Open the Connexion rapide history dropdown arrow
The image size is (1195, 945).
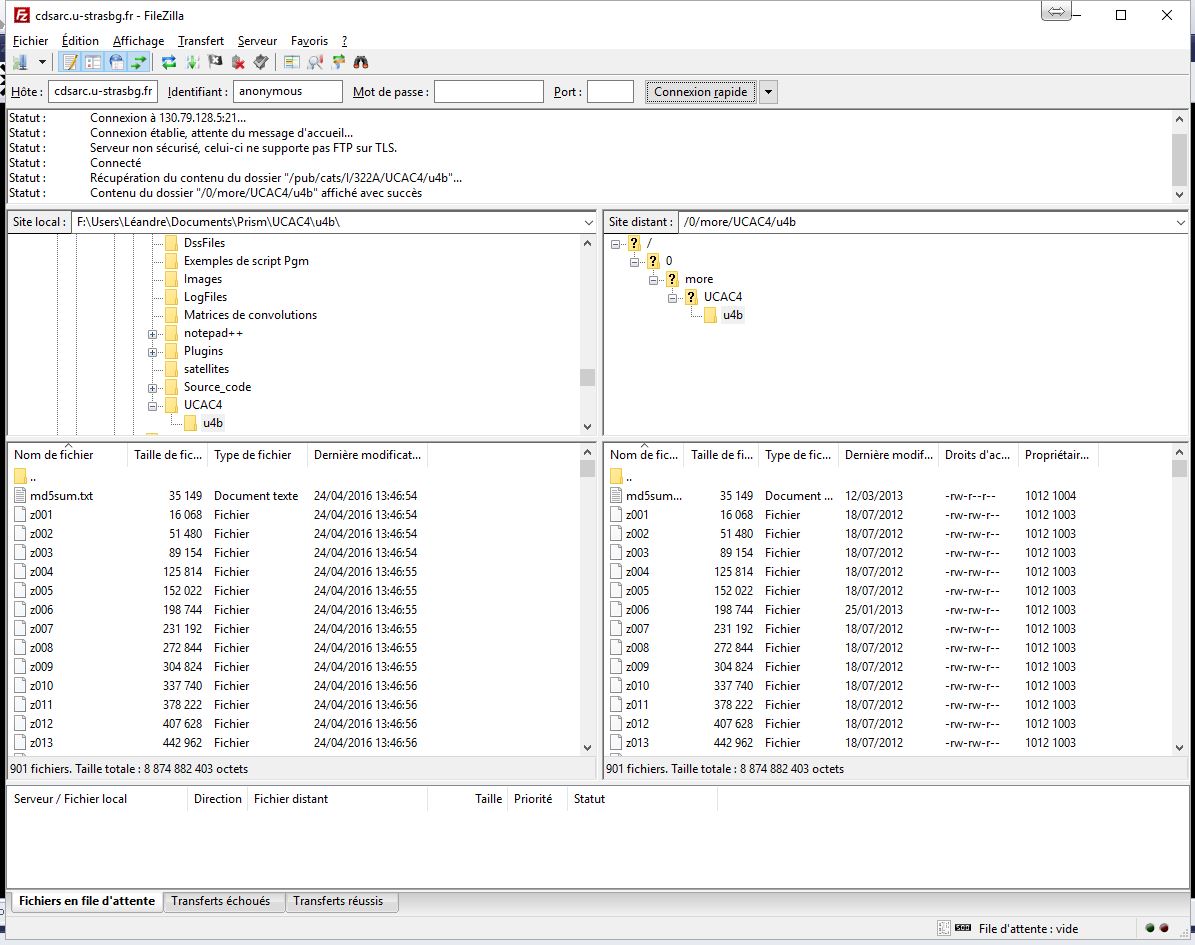tap(768, 92)
